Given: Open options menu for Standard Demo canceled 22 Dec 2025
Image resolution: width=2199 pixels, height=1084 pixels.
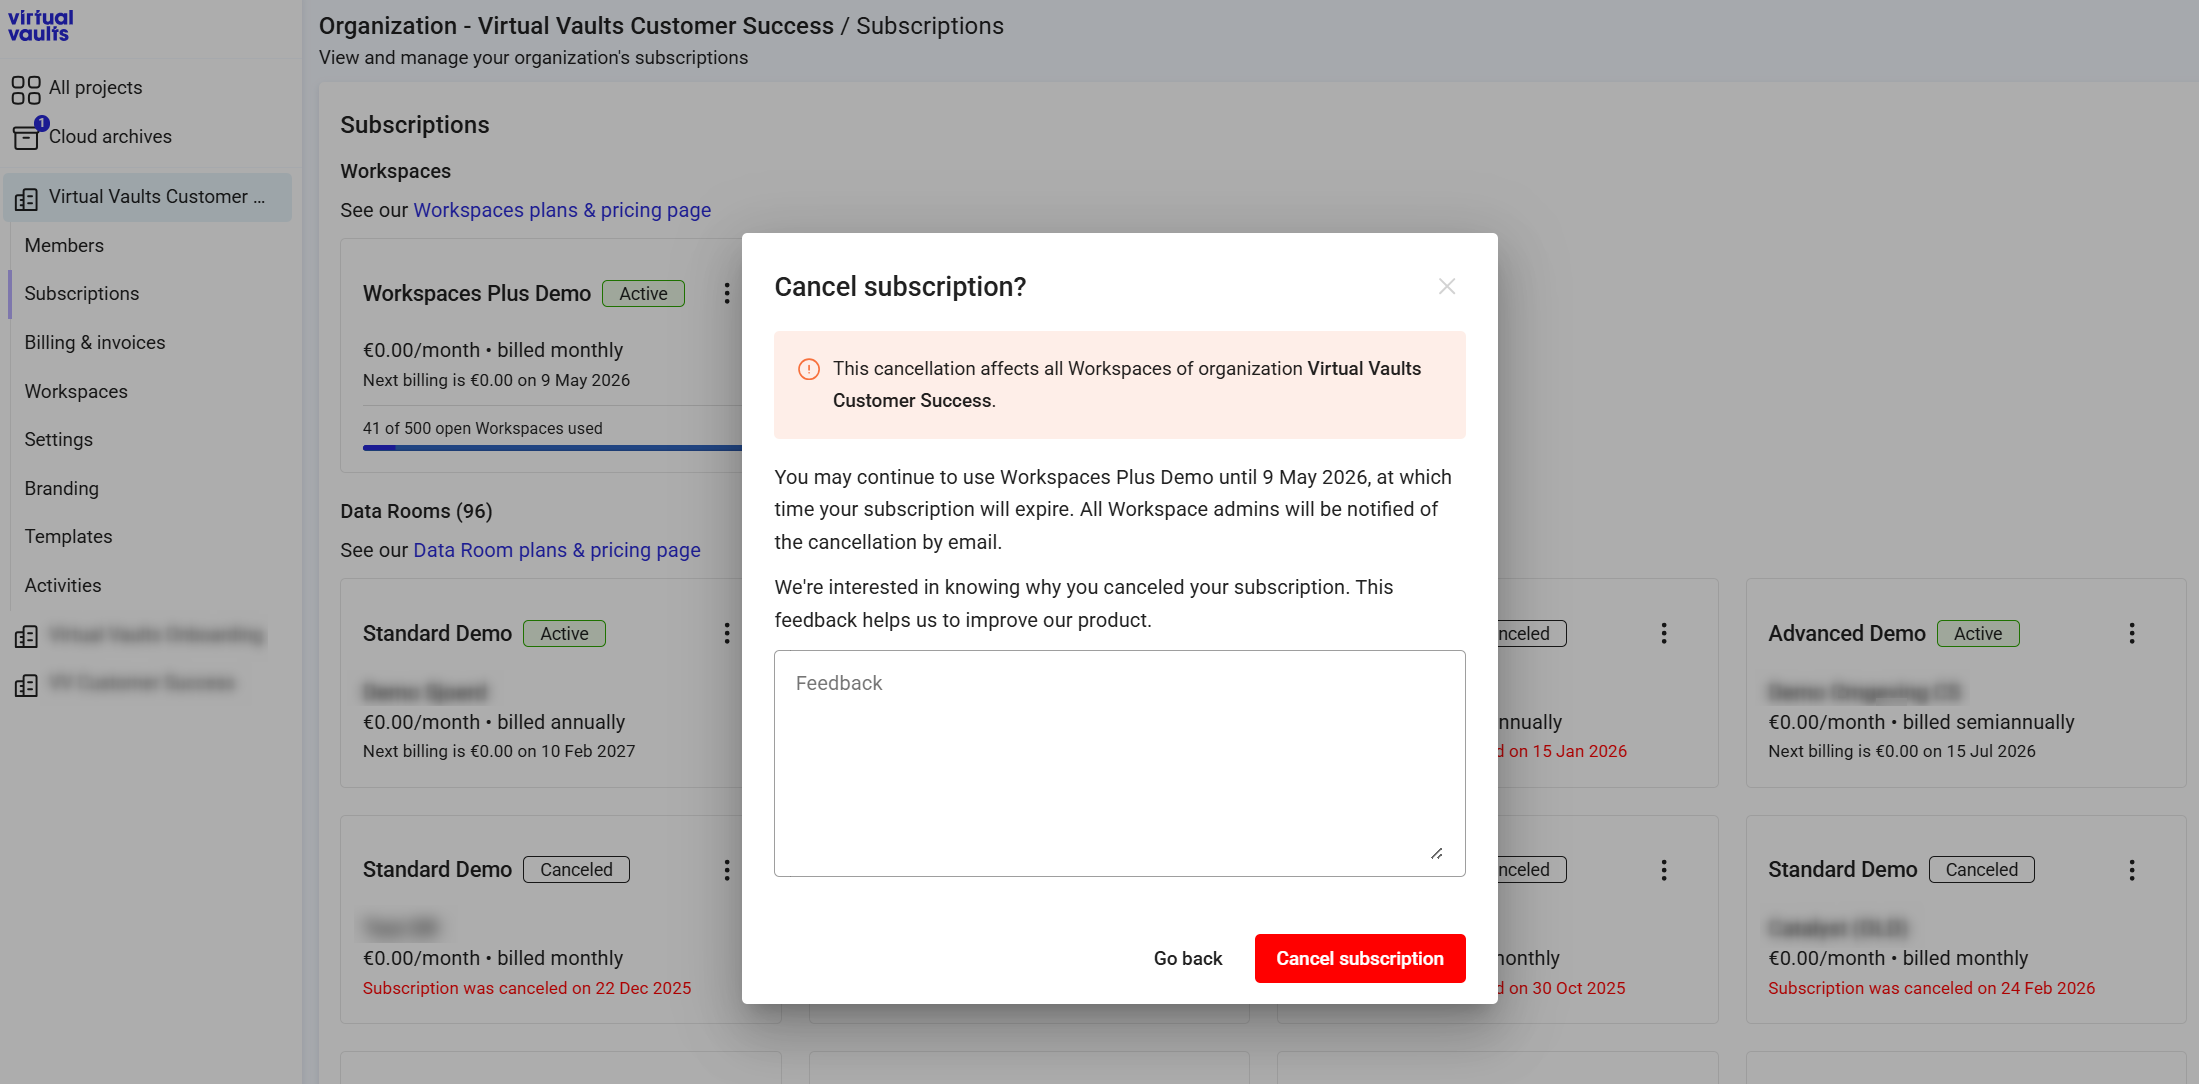Looking at the screenshot, I should [727, 870].
